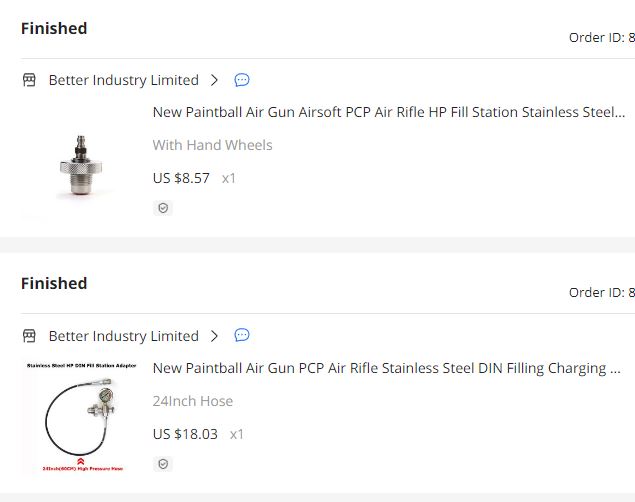
Task: Open Better Industry Limited store from first order
Action: click(x=123, y=80)
